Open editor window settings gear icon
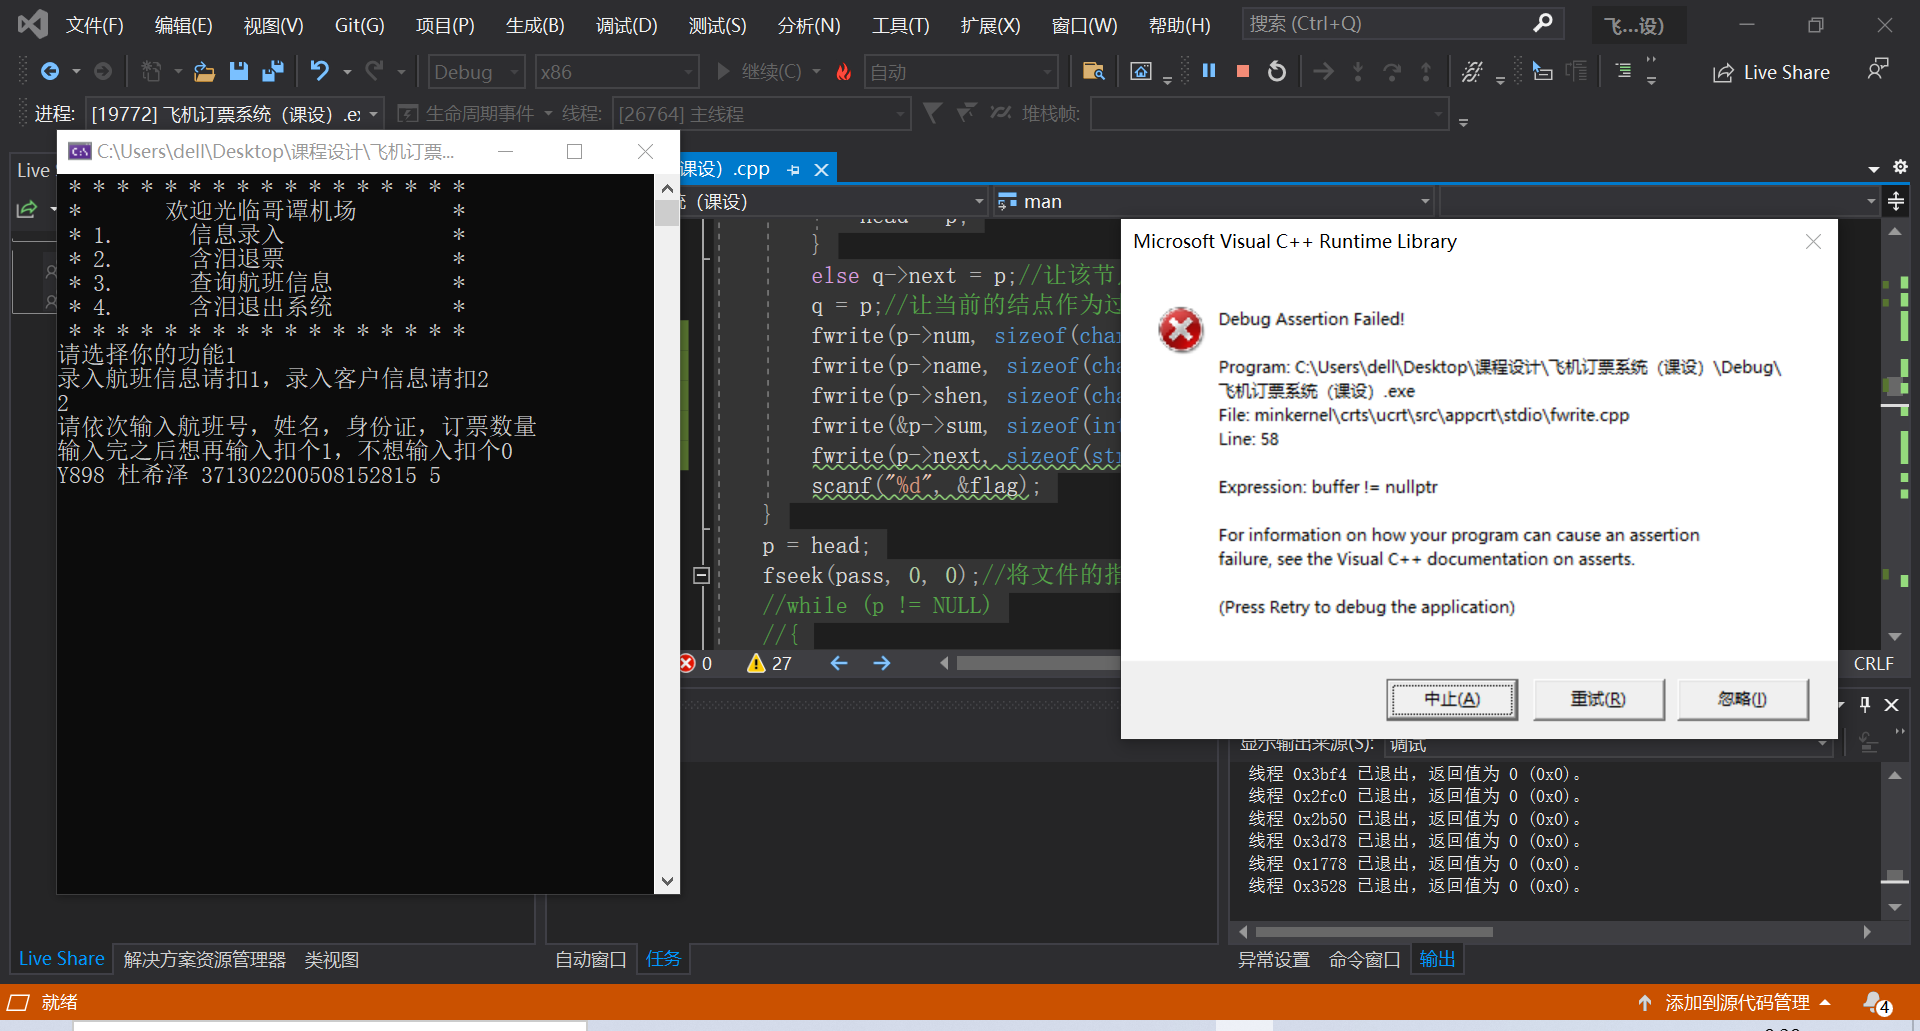Screen dimensions: 1920x1031 [1900, 167]
